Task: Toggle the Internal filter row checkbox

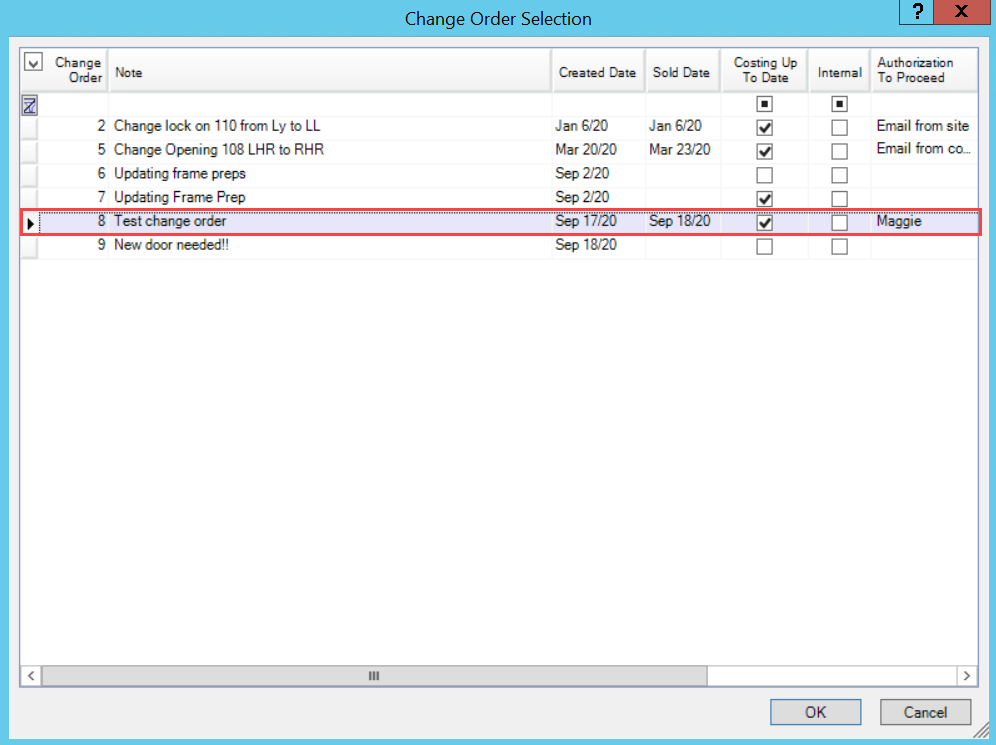Action: pos(839,104)
